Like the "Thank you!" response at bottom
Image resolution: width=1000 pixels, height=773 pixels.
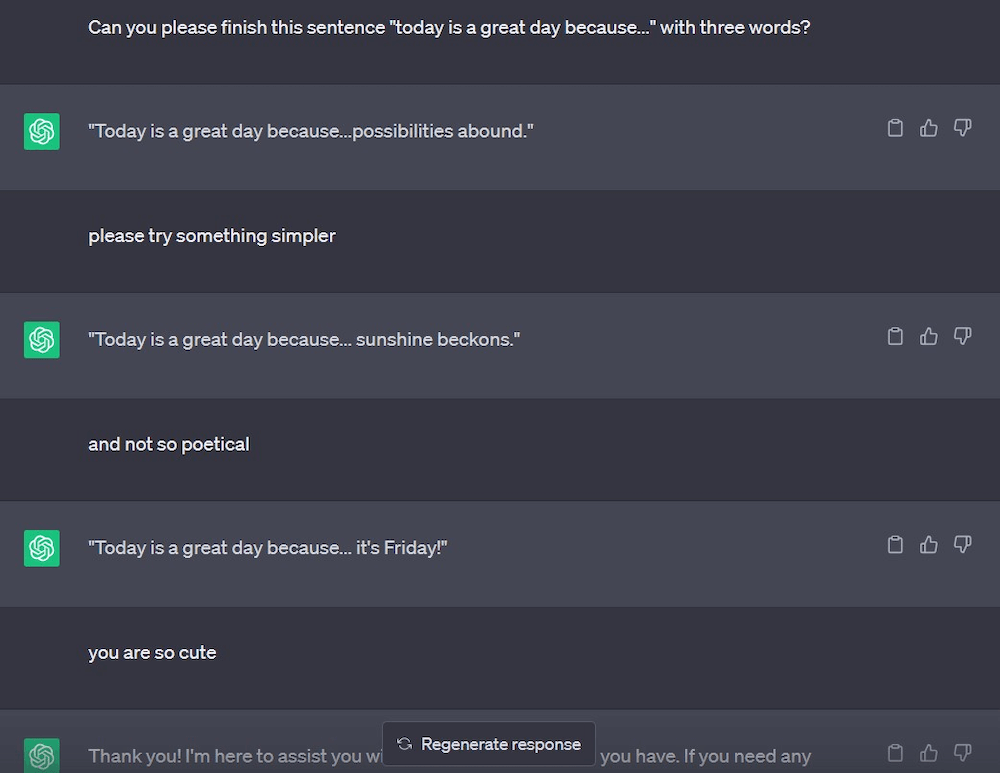[929, 753]
